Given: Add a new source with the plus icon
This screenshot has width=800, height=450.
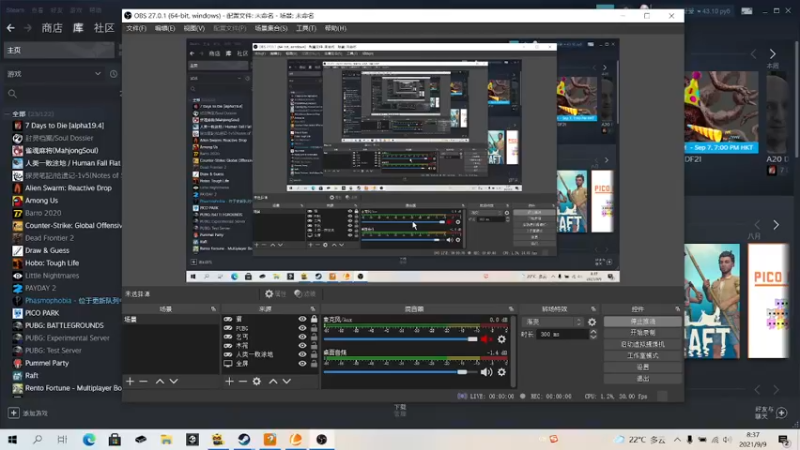Looking at the screenshot, I should 229,381.
